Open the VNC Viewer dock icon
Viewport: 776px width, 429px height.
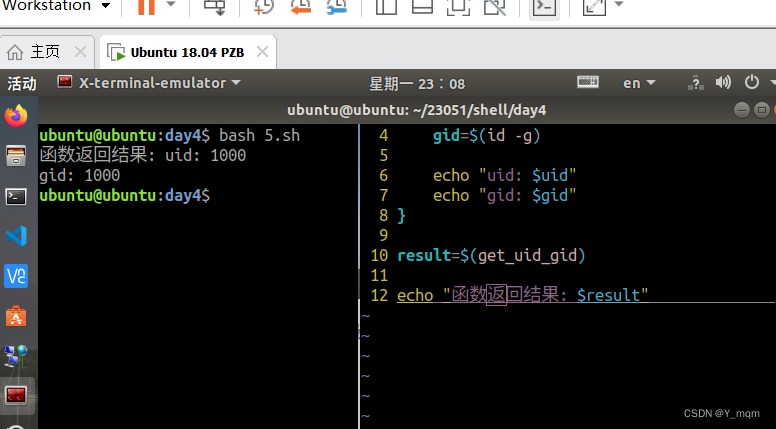click(x=16, y=276)
